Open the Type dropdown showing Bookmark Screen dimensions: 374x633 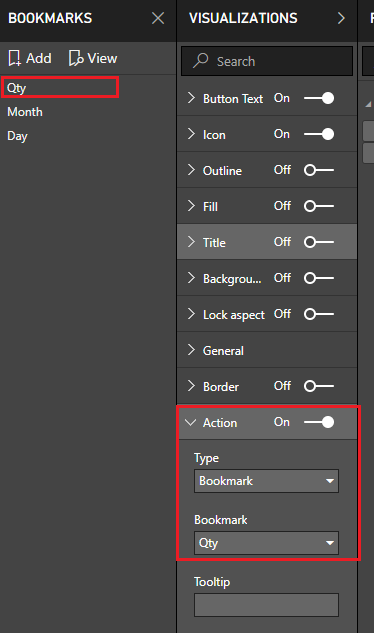tap(266, 481)
